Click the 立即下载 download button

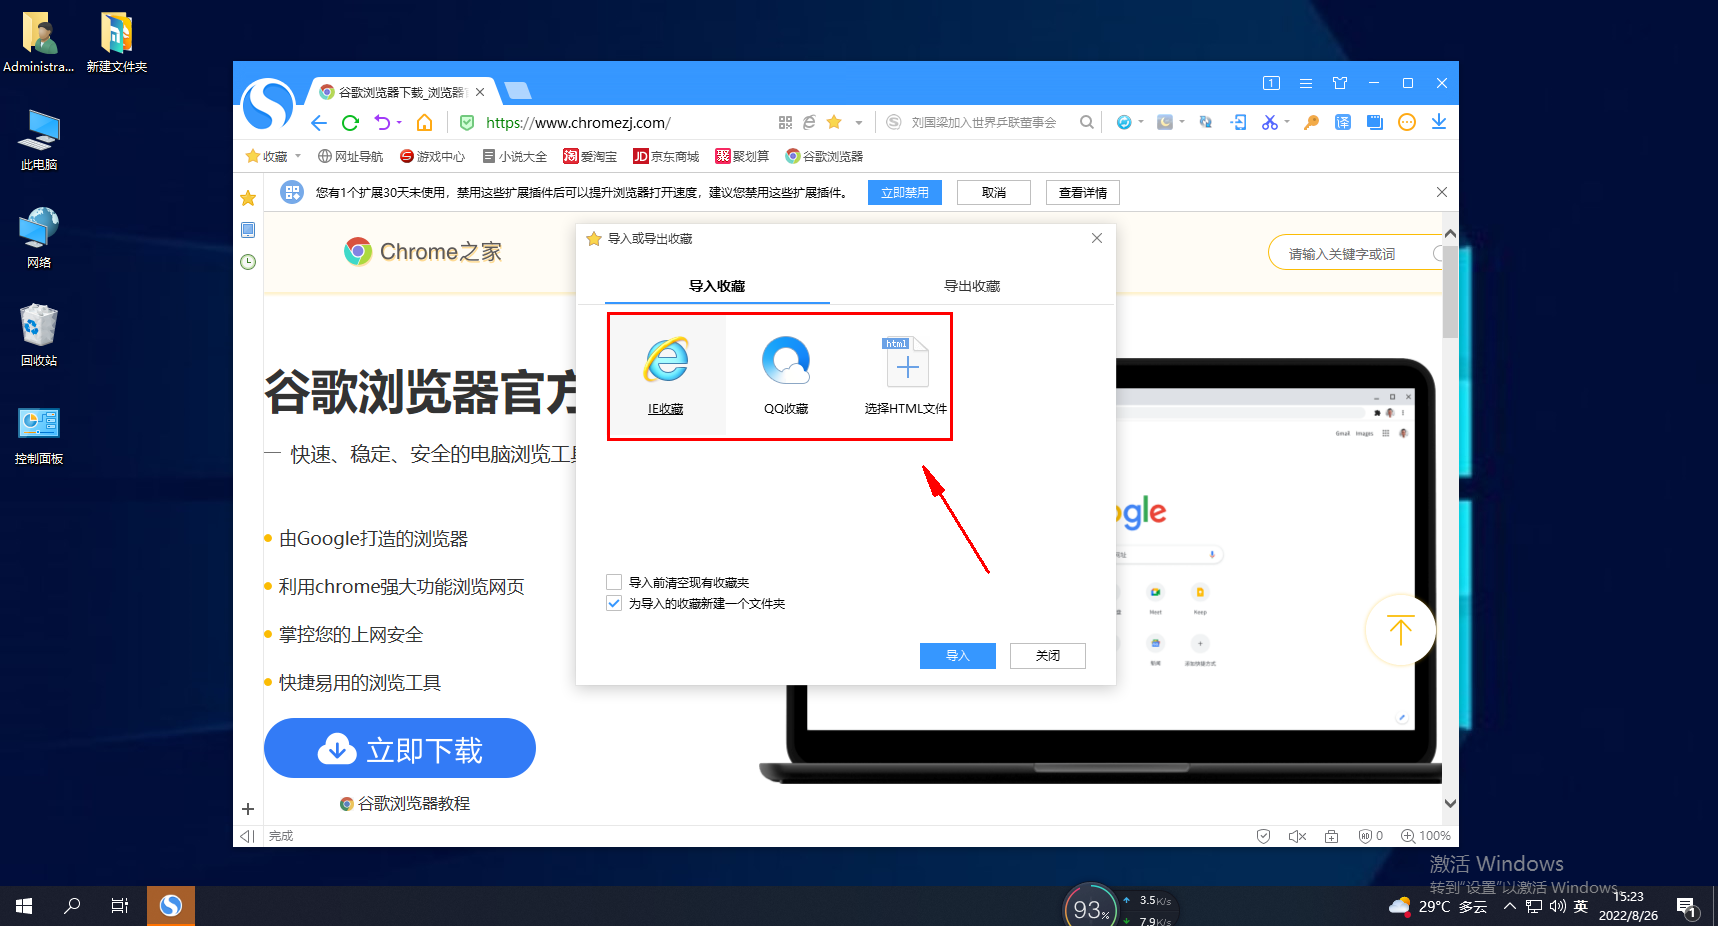coord(400,748)
